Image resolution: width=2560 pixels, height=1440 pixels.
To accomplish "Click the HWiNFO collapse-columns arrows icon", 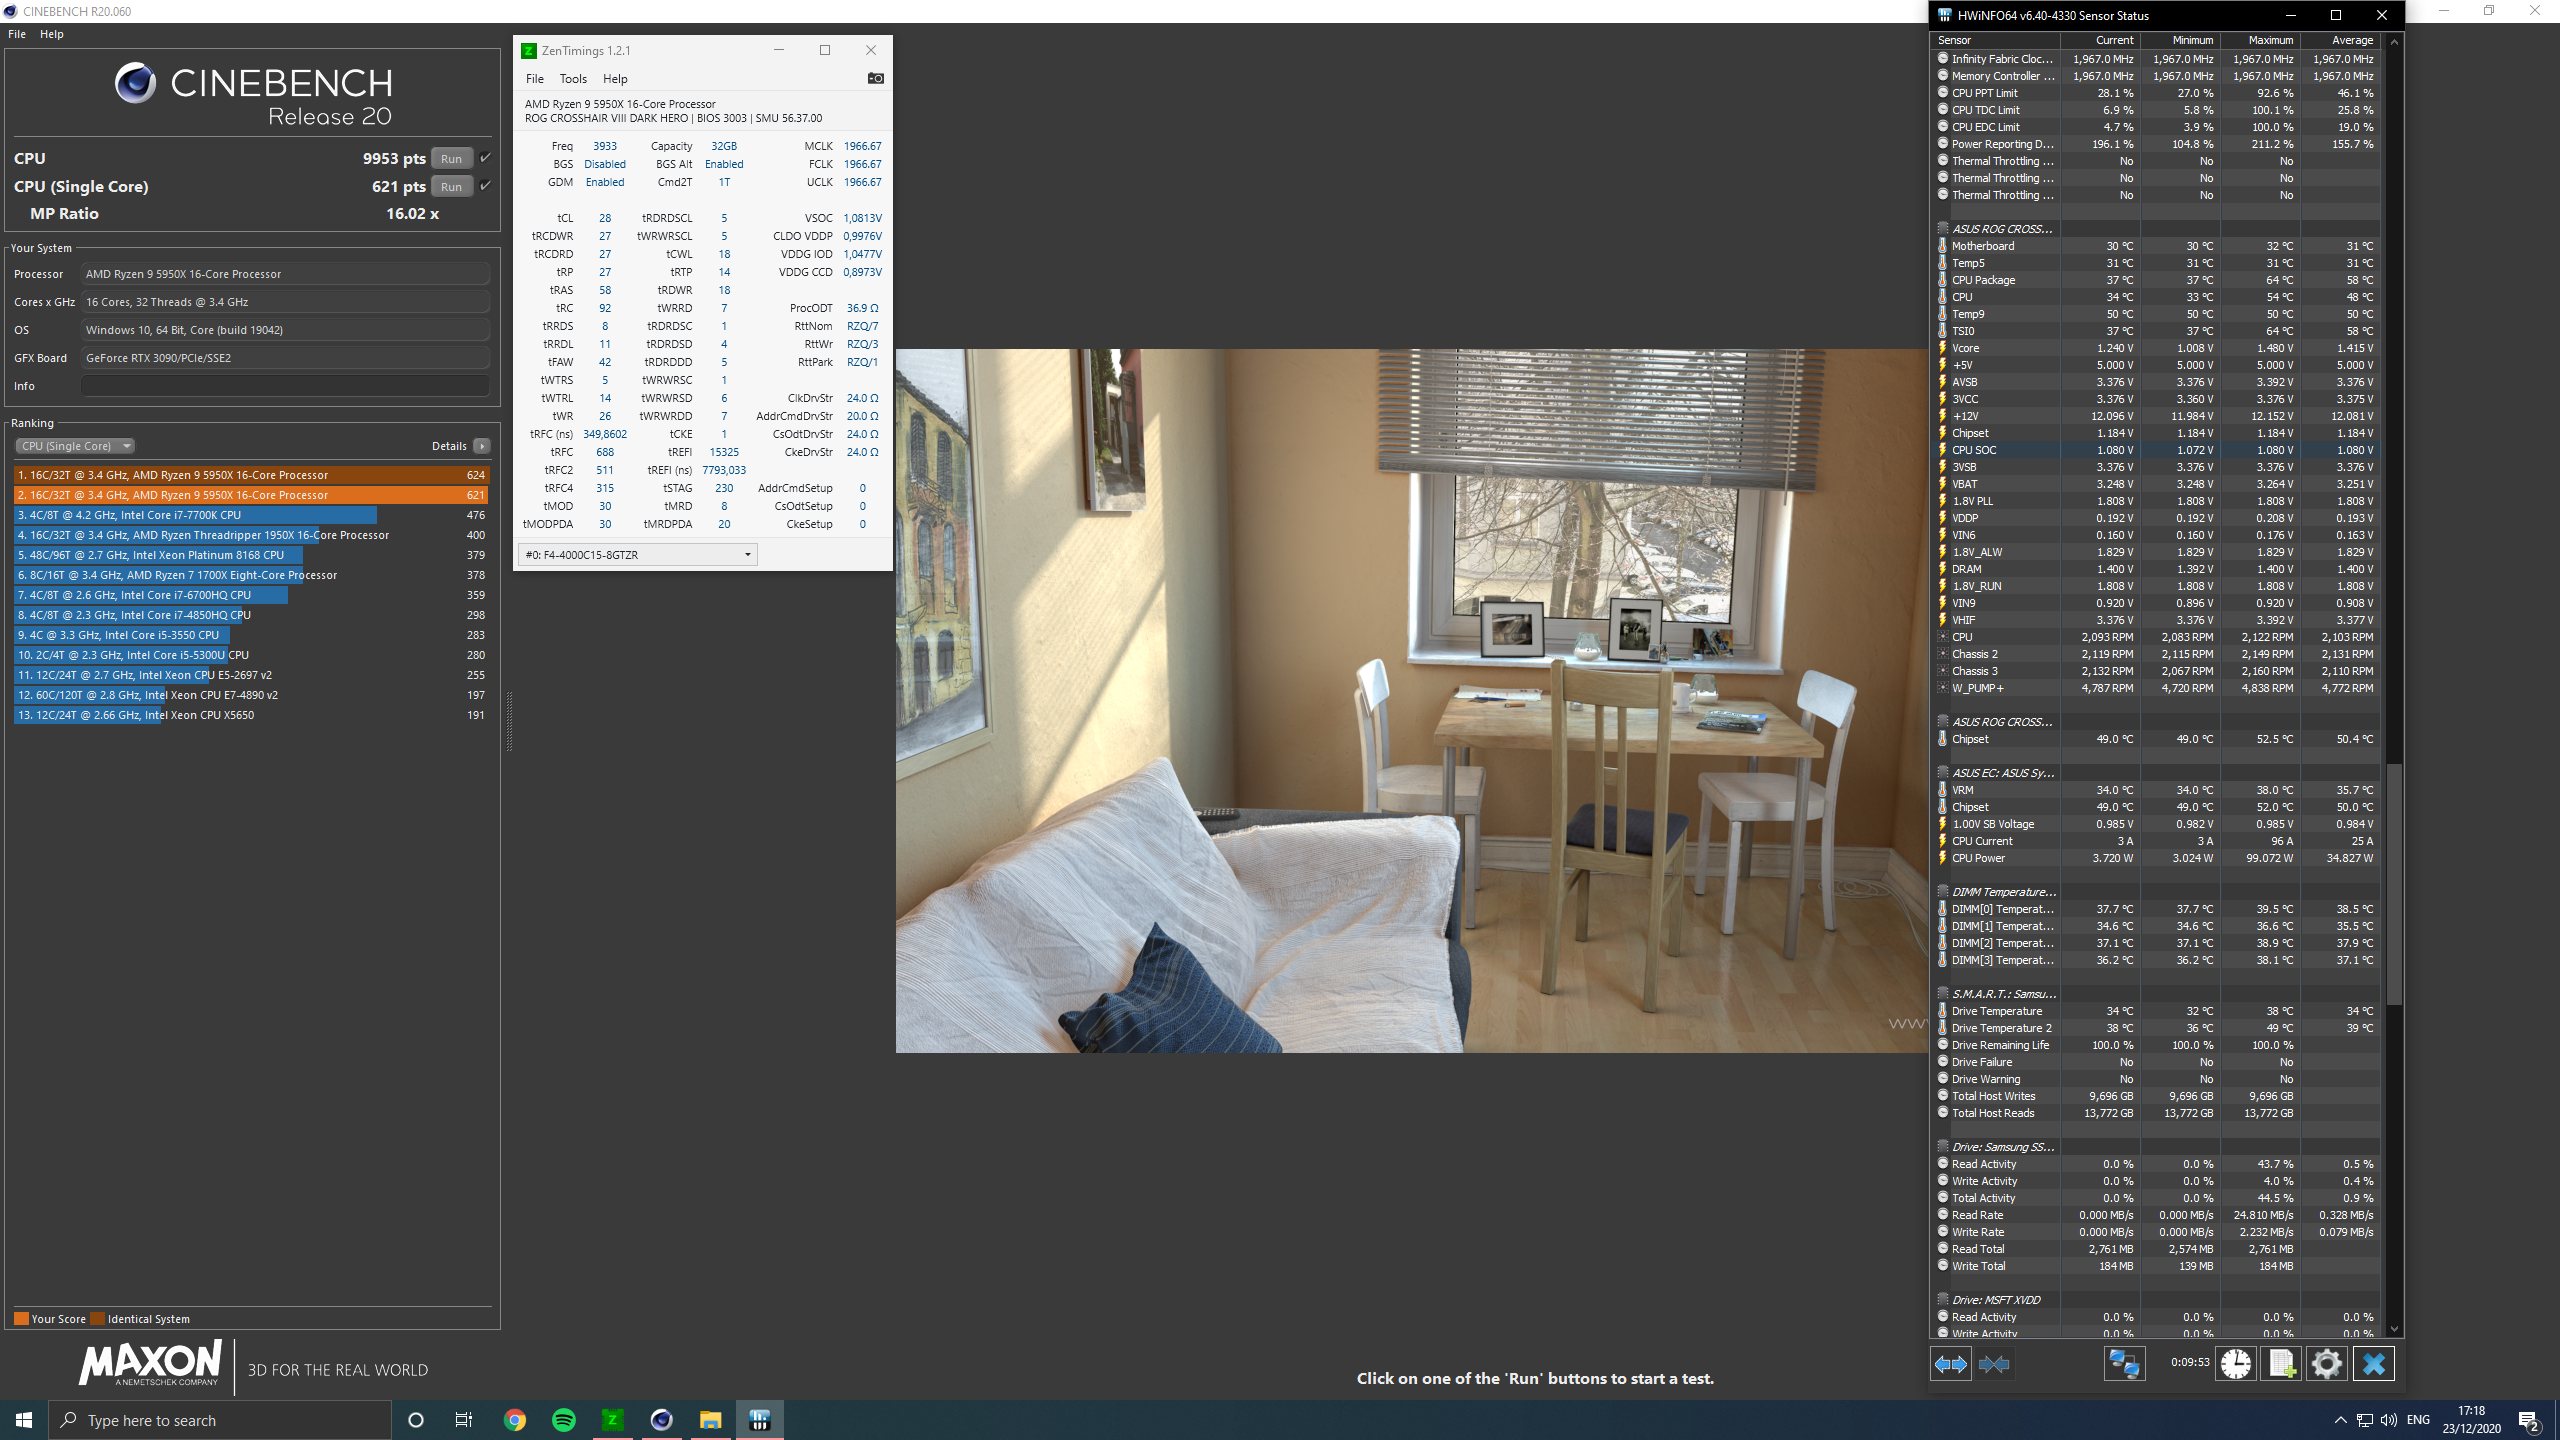I will pos(1994,1364).
